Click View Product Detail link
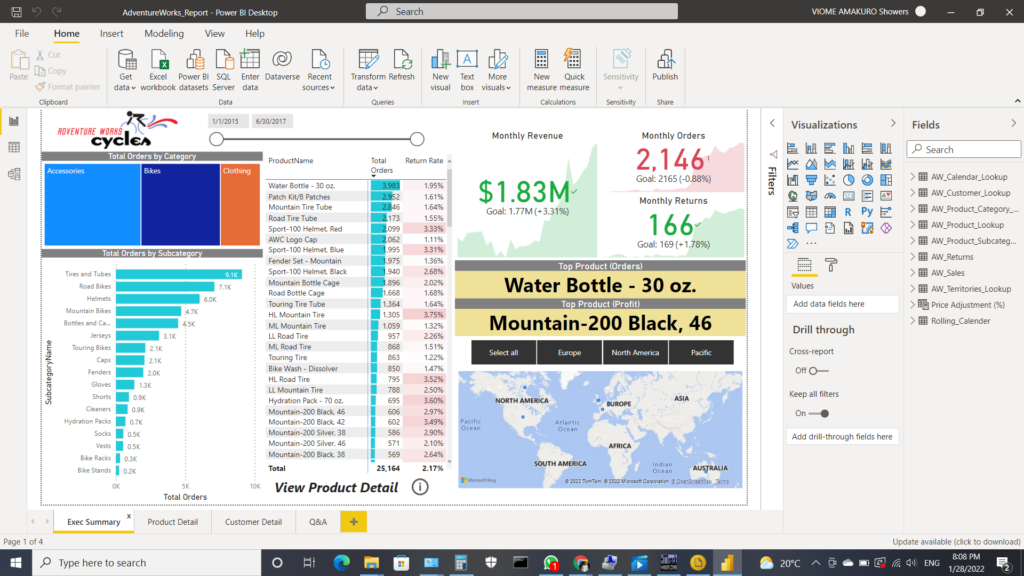This screenshot has width=1024, height=576. (336, 488)
